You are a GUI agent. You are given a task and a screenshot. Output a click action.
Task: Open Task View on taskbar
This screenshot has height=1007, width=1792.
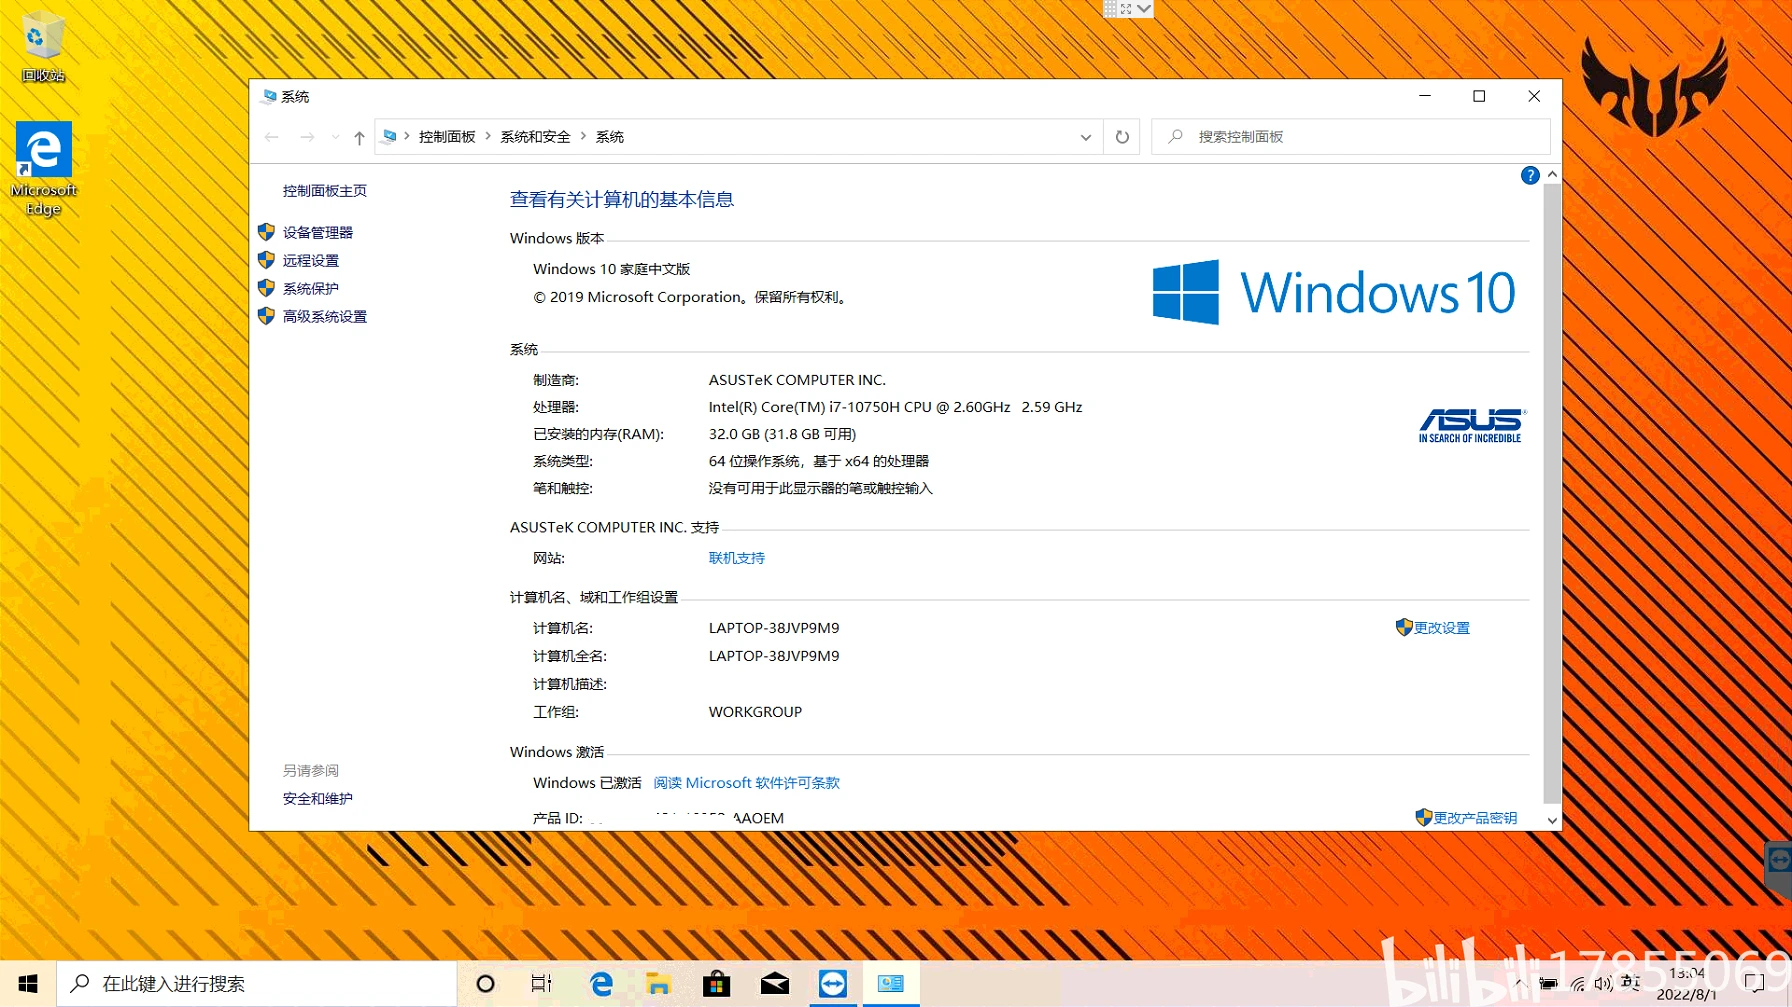(x=541, y=984)
